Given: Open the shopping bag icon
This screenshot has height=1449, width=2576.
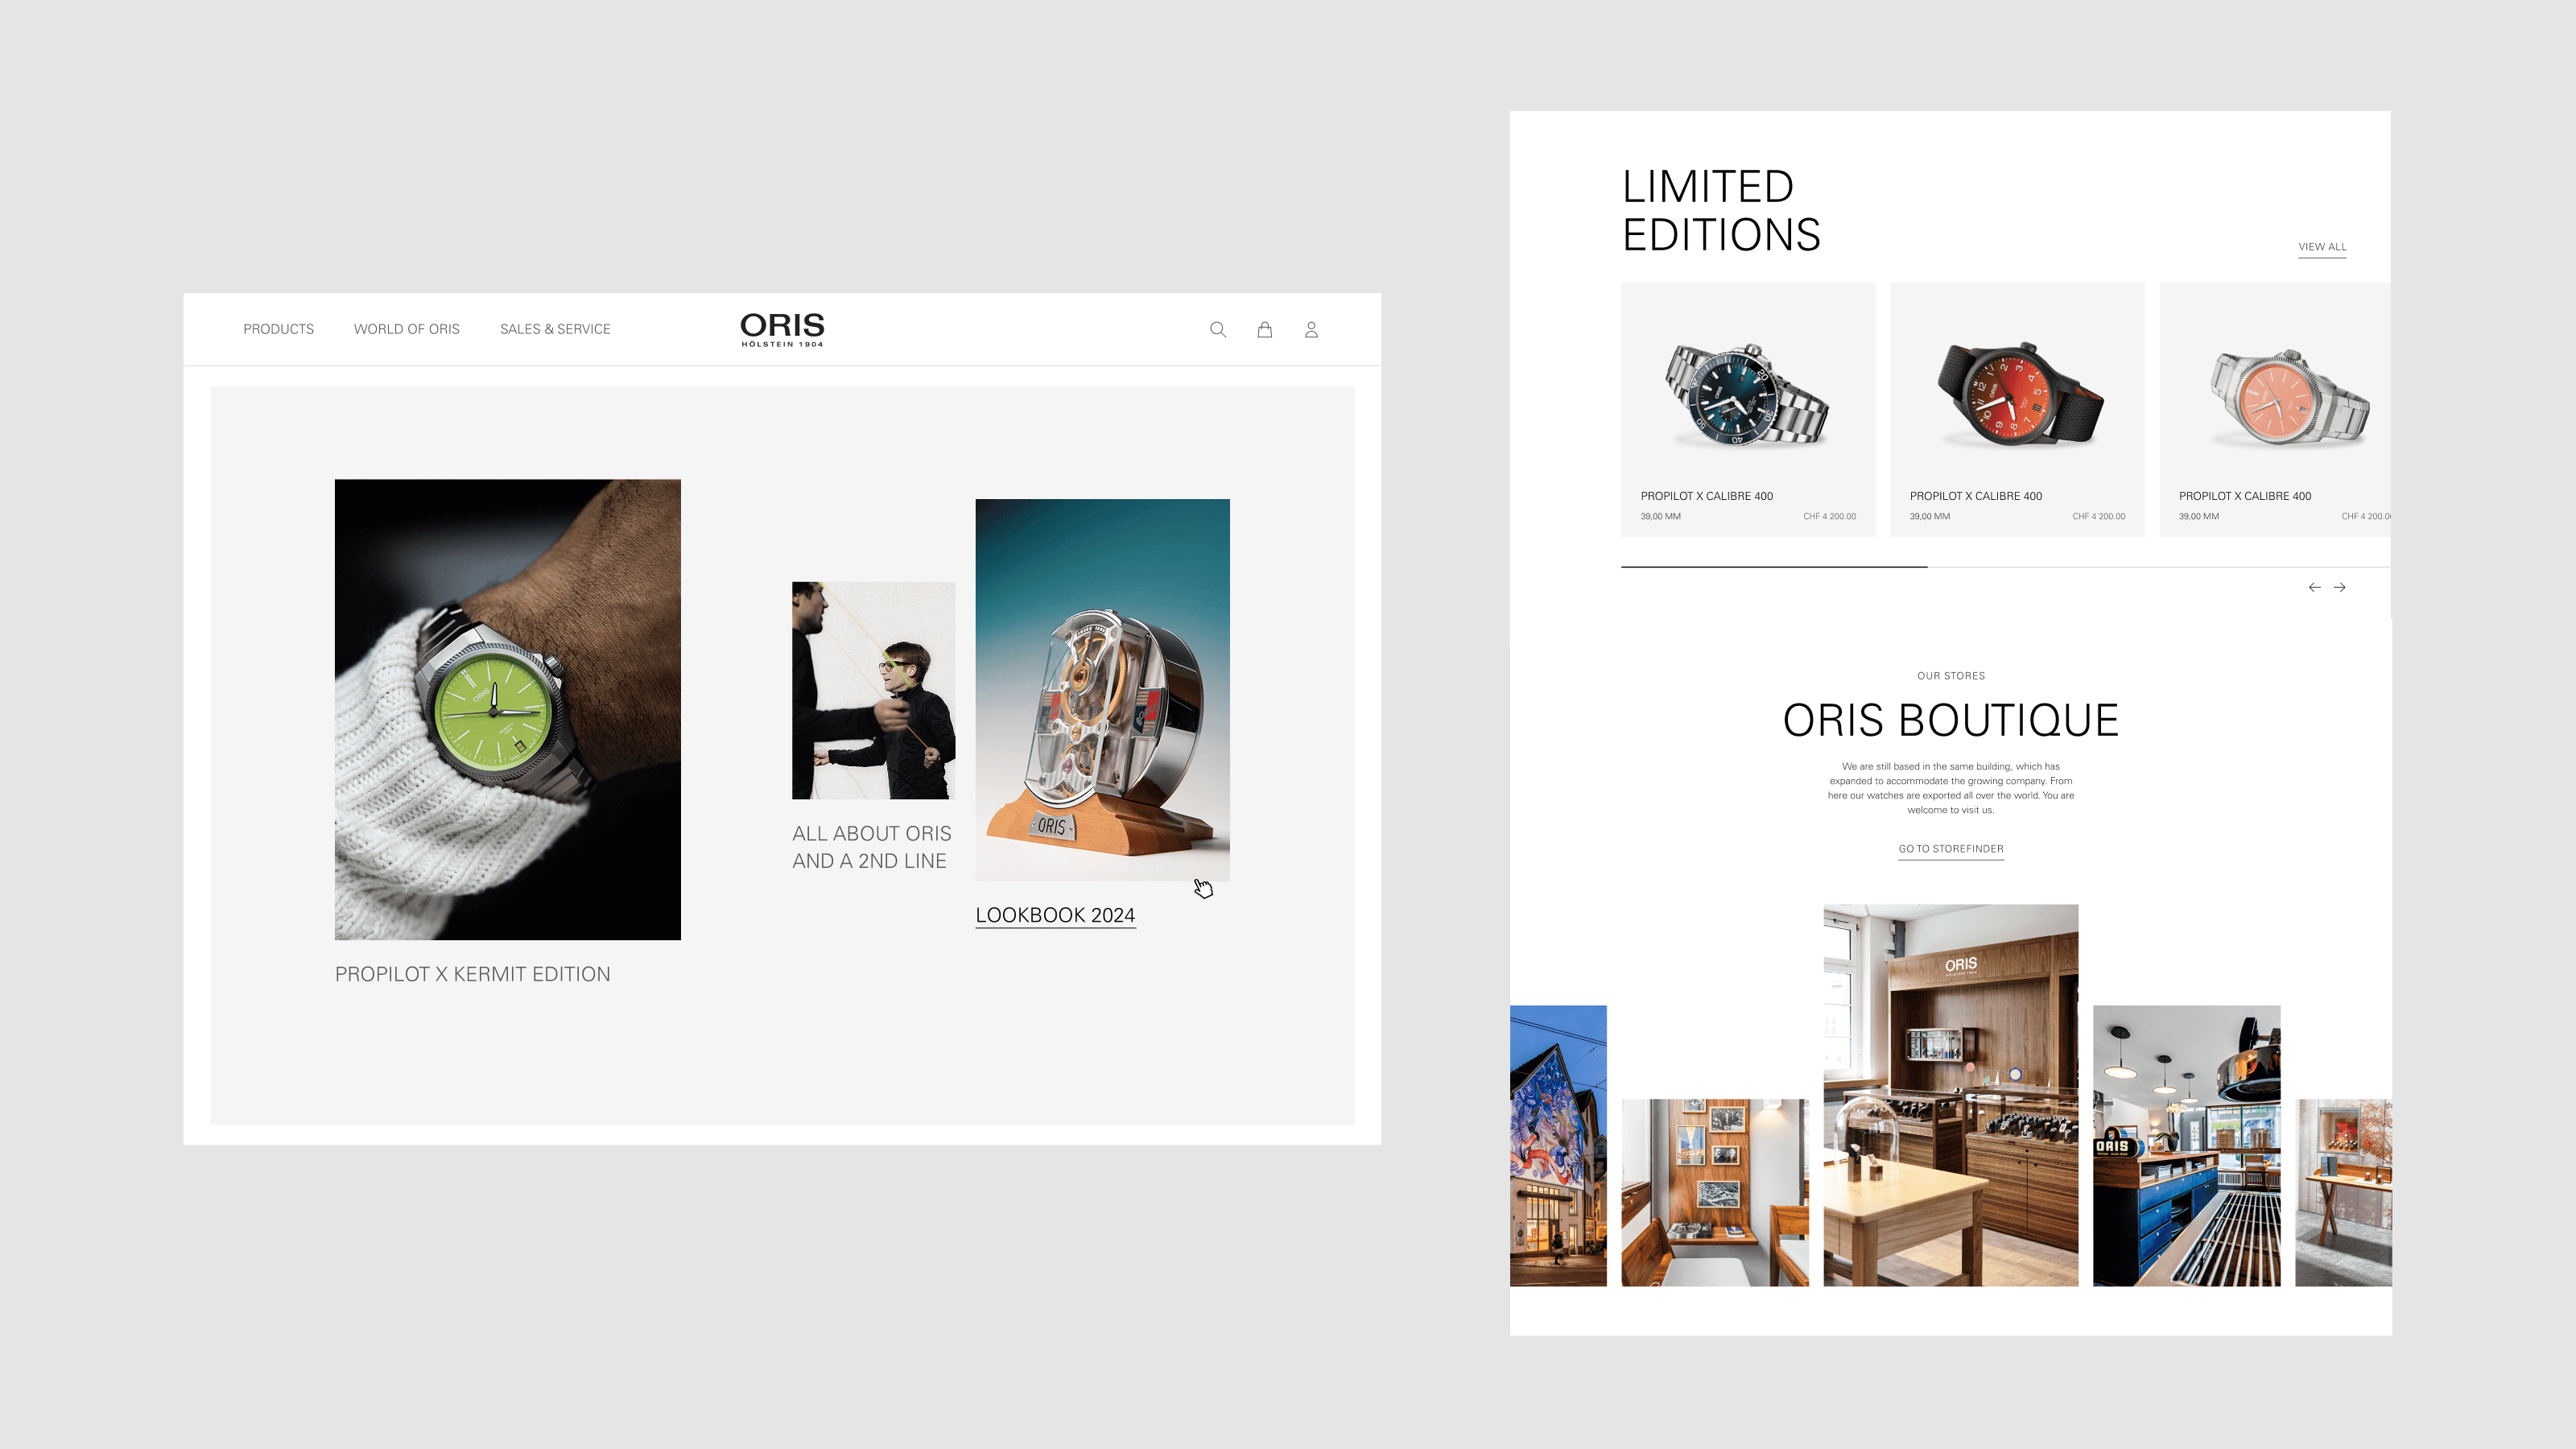Looking at the screenshot, I should [x=1264, y=329].
